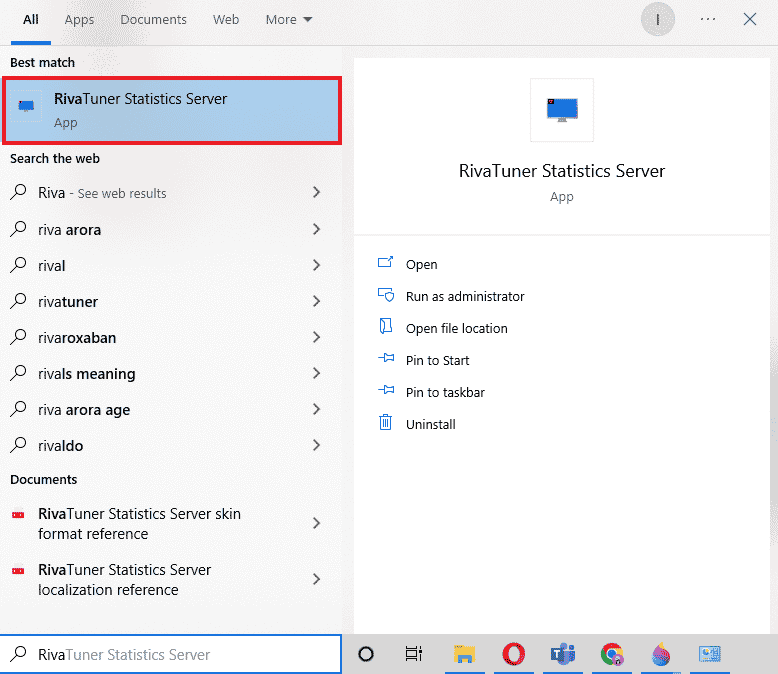Click the search box with RivaTuner text
778x674 pixels.
tap(171, 654)
